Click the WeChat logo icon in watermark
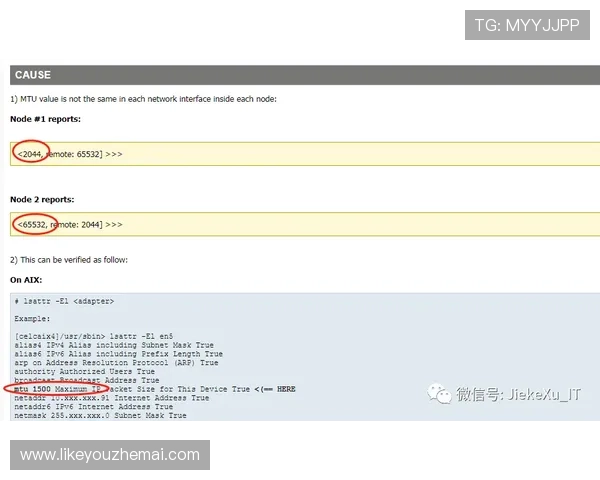This screenshot has width=600, height=480. 439,394
